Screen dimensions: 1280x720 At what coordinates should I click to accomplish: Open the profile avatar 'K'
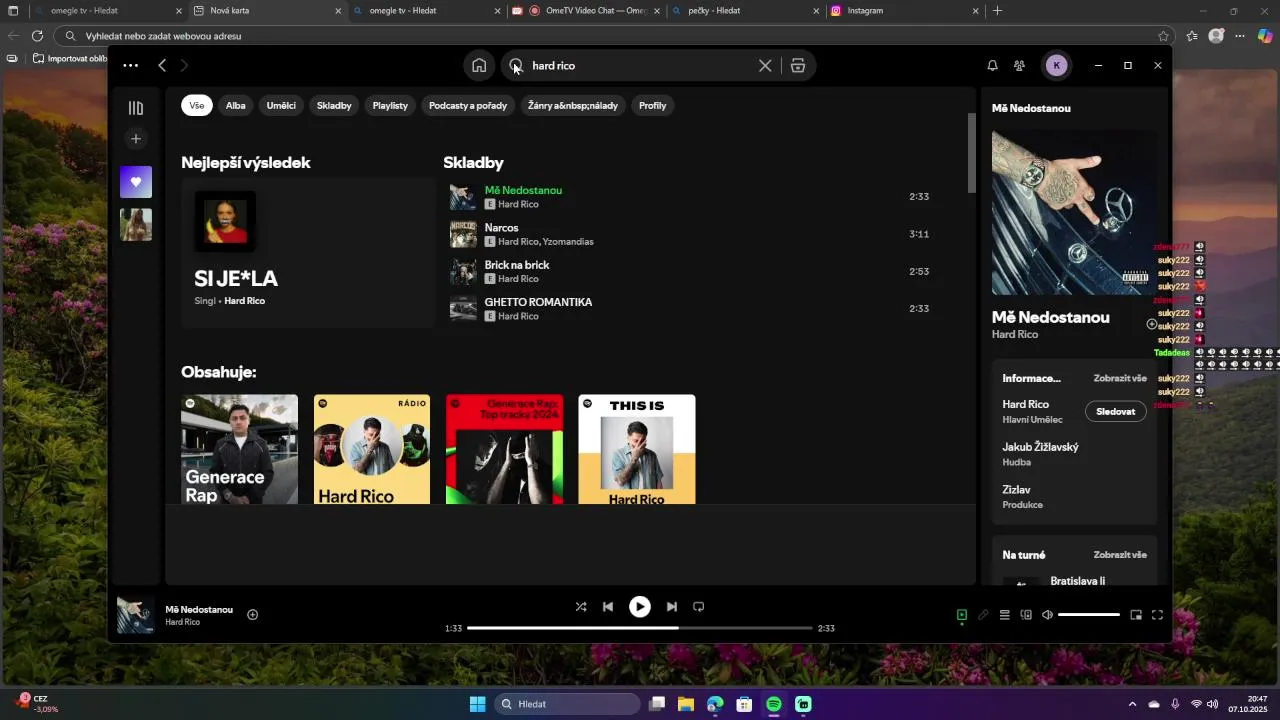coord(1056,66)
